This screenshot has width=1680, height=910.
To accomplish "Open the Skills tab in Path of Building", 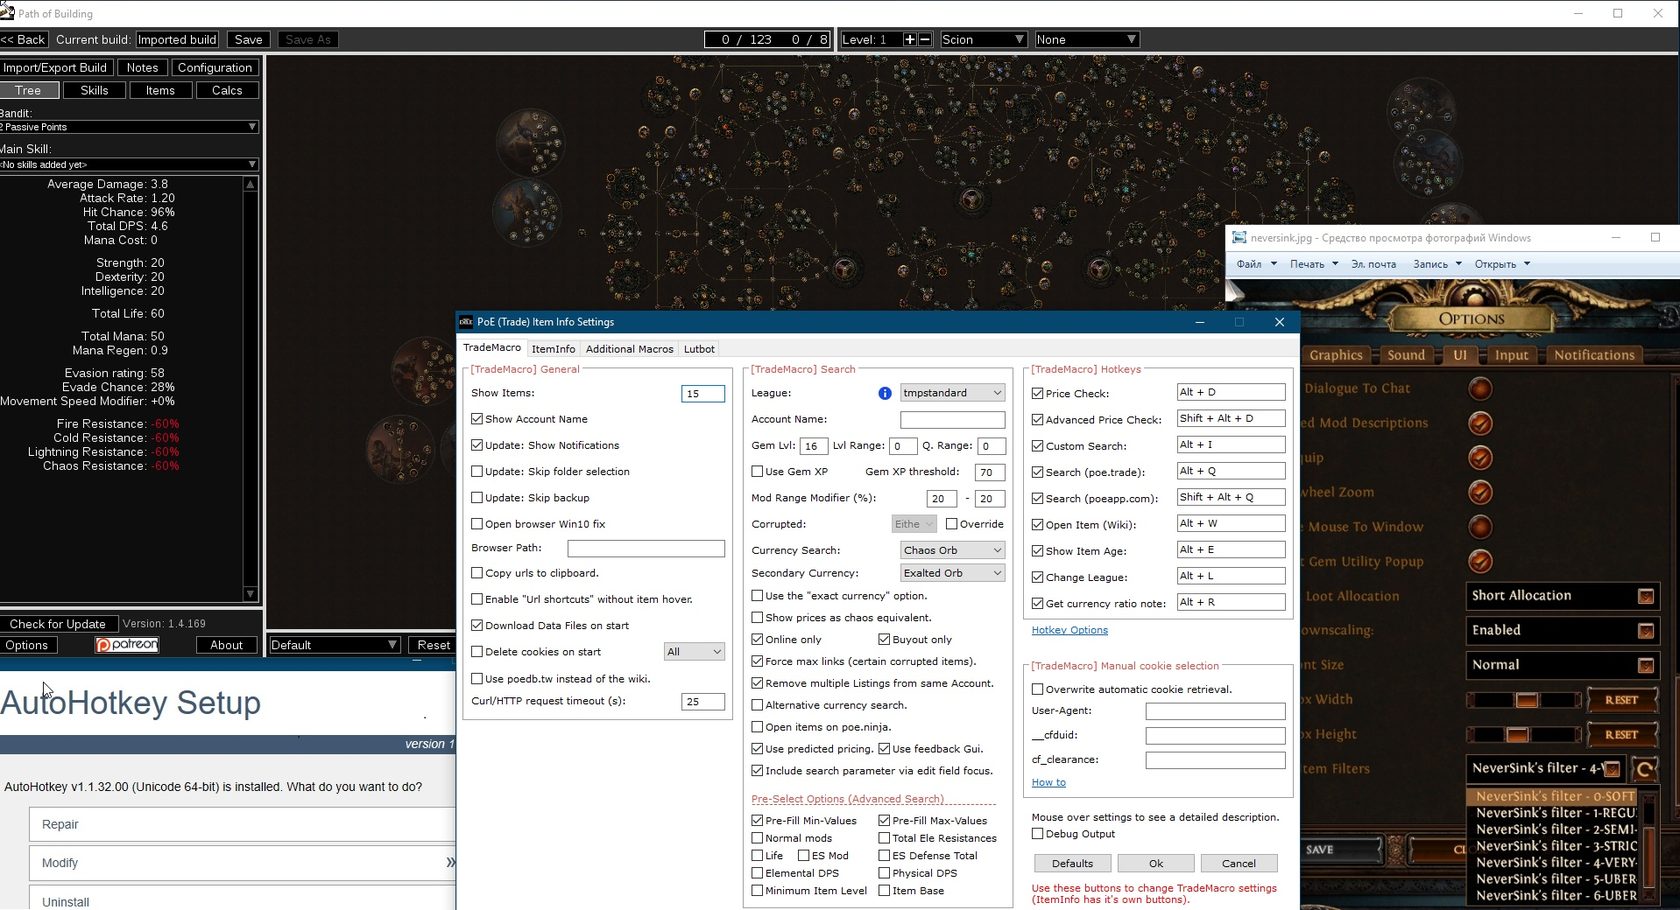I will tap(94, 90).
